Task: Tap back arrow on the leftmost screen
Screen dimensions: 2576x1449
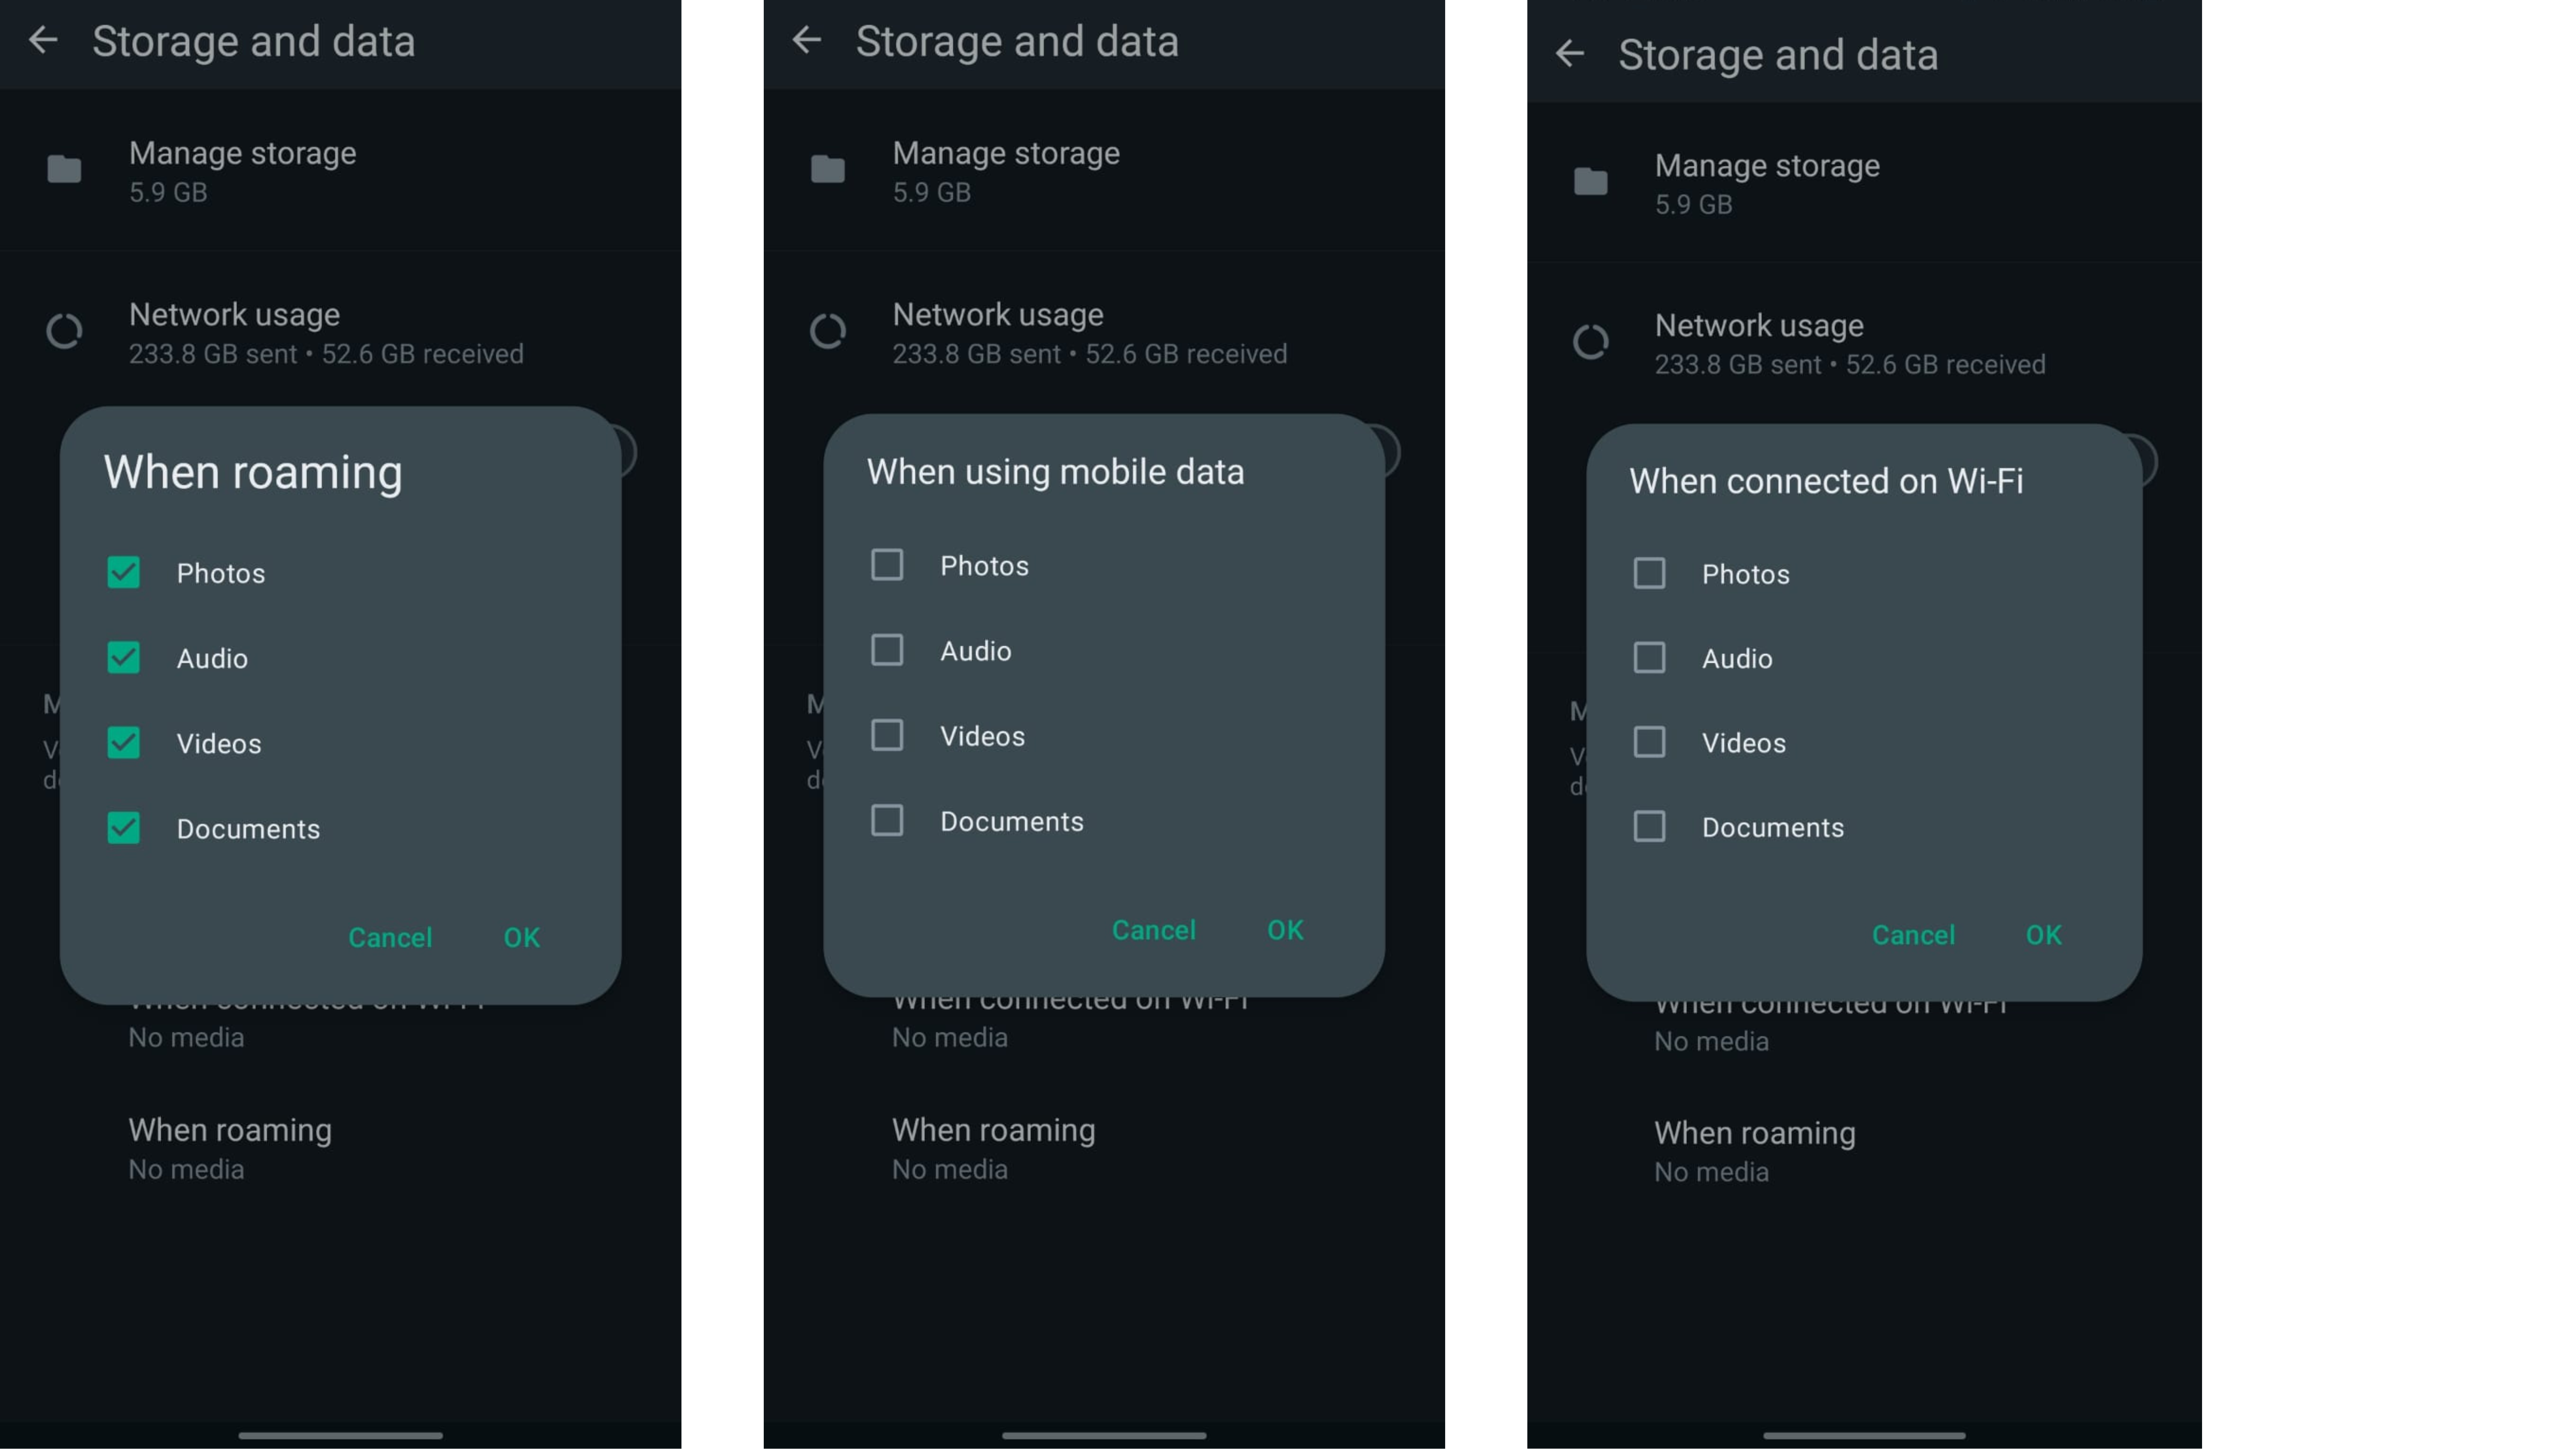Action: pyautogui.click(x=43, y=41)
